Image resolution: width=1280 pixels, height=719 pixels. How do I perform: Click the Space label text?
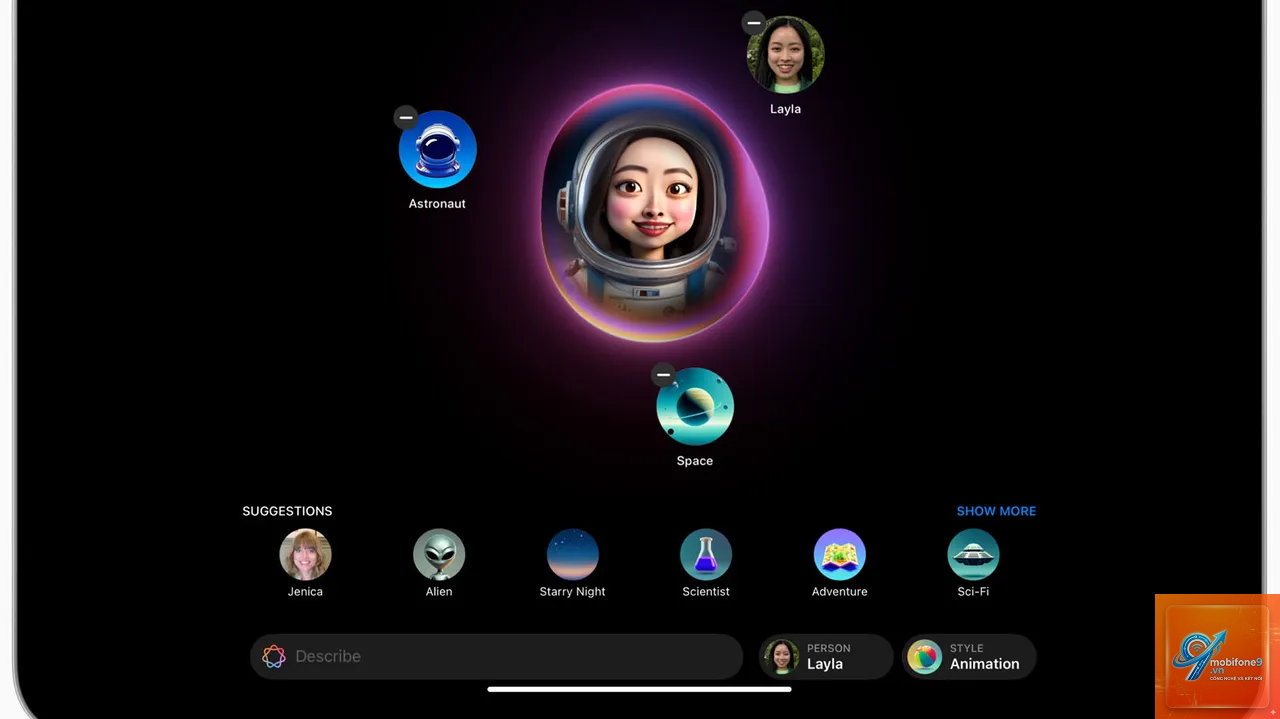click(695, 461)
